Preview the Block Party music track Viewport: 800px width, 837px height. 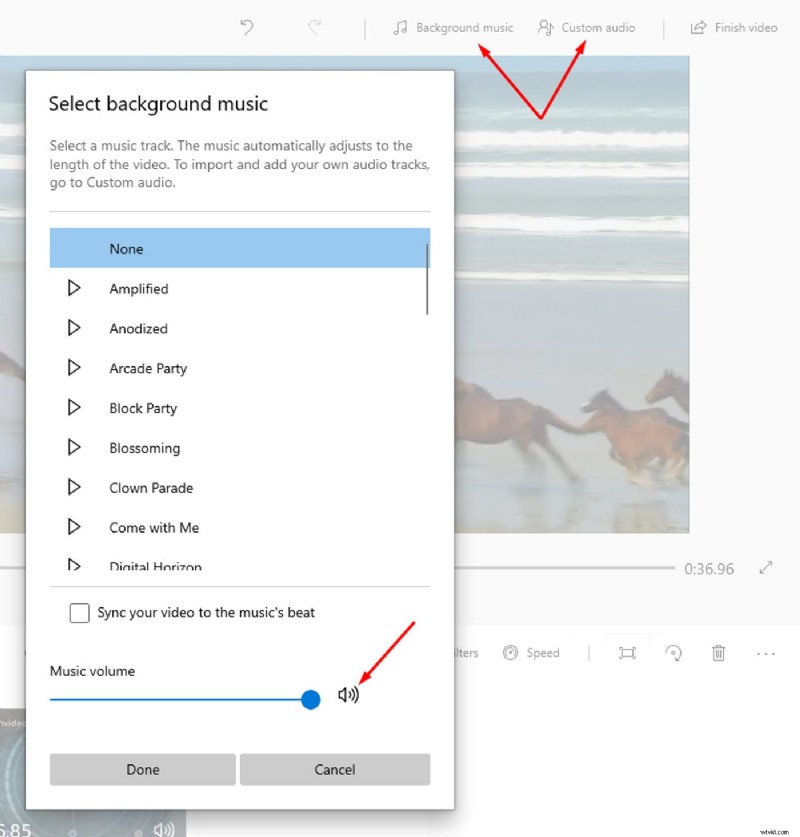coord(74,408)
